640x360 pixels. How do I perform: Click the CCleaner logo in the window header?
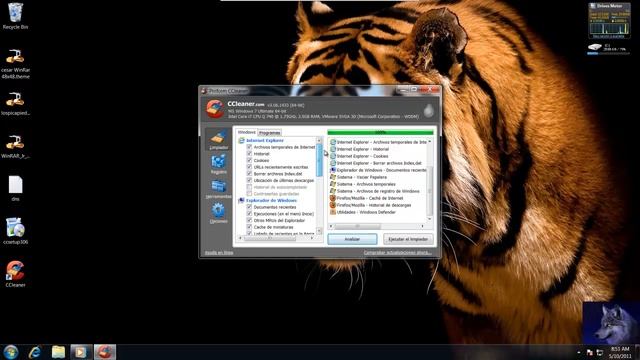tap(215, 109)
